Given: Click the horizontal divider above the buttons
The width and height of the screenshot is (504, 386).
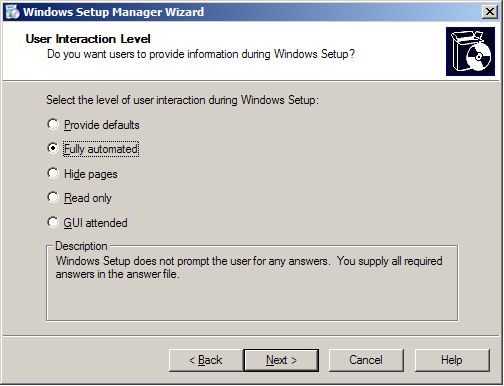Looking at the screenshot, I should (x=252, y=336).
